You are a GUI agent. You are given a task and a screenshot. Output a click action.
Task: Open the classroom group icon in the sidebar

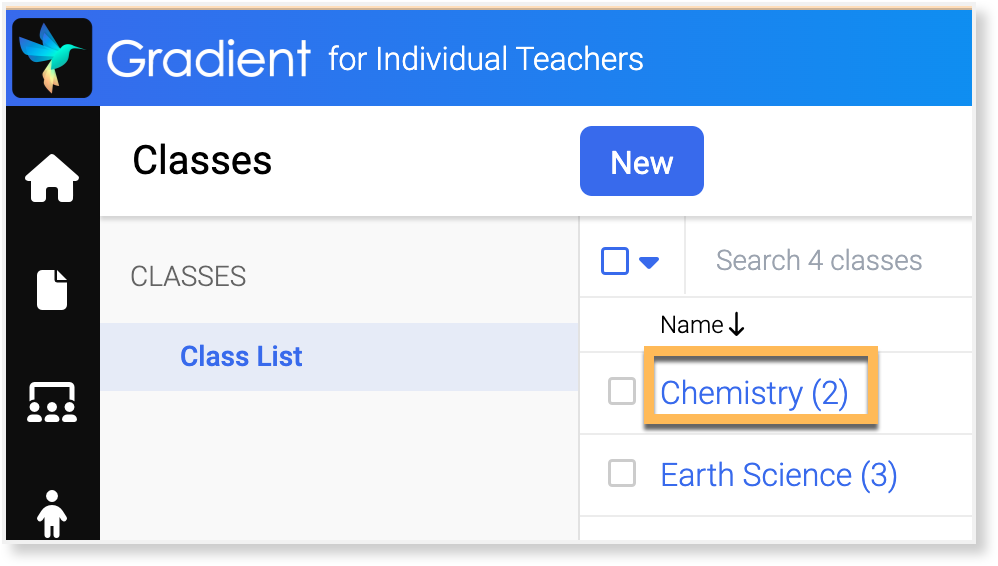pos(52,402)
